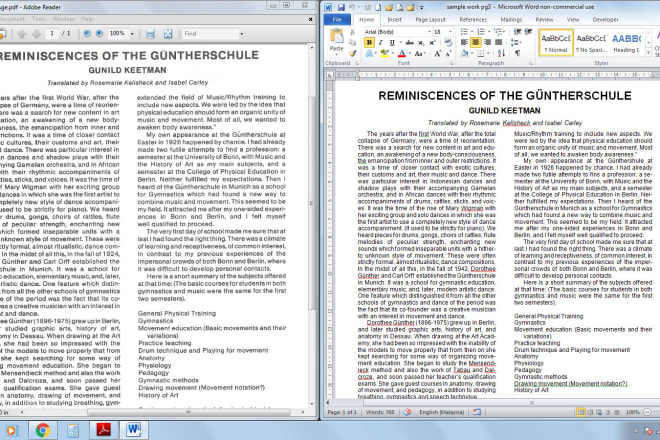The width and height of the screenshot is (660, 440).
Task: Click the New document icon in Quick Access
Action: [378, 7]
